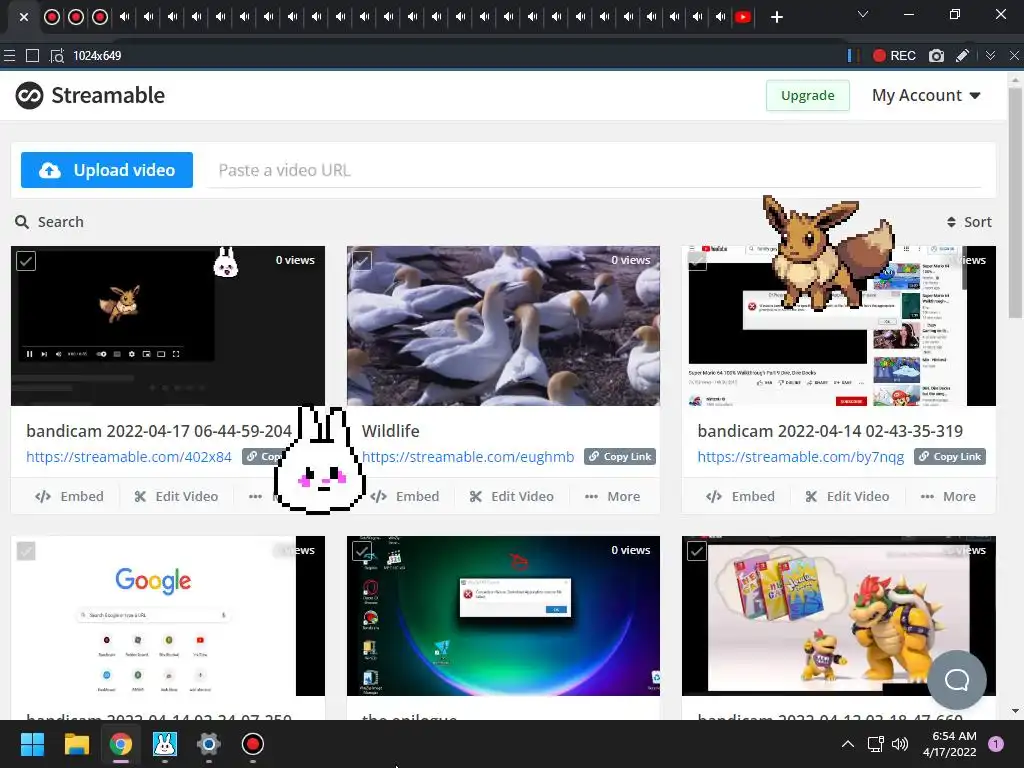Image resolution: width=1024 pixels, height=768 pixels.
Task: Open File Explorer from the taskbar
Action: point(76,744)
